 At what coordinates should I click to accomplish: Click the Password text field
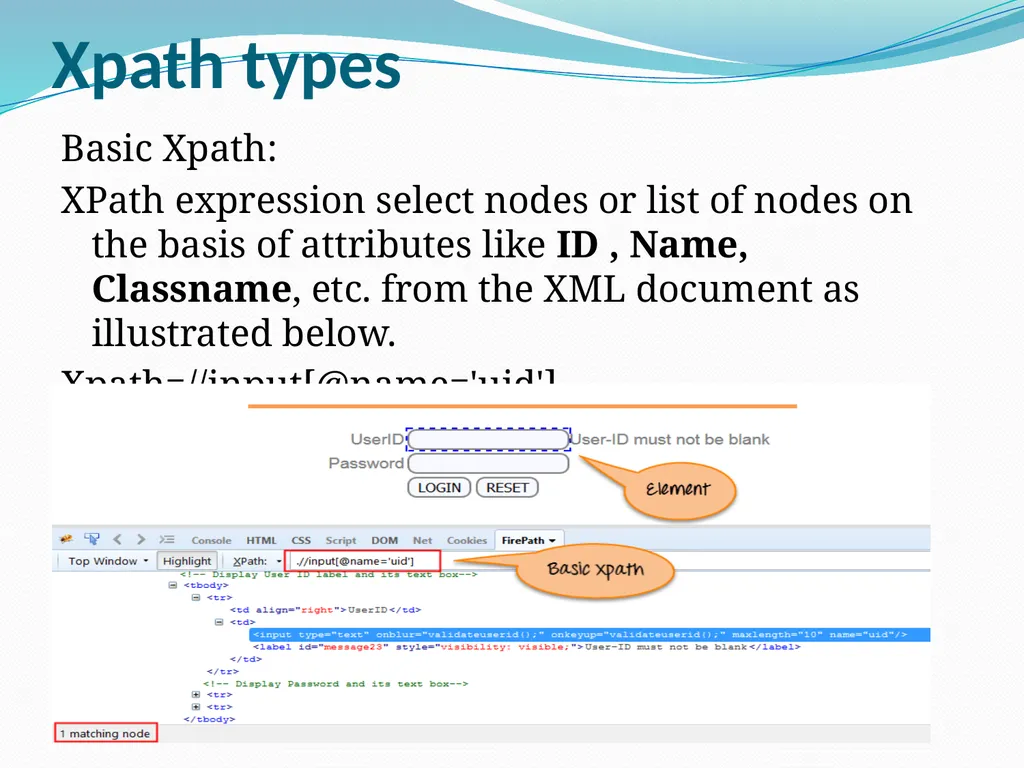click(x=488, y=464)
